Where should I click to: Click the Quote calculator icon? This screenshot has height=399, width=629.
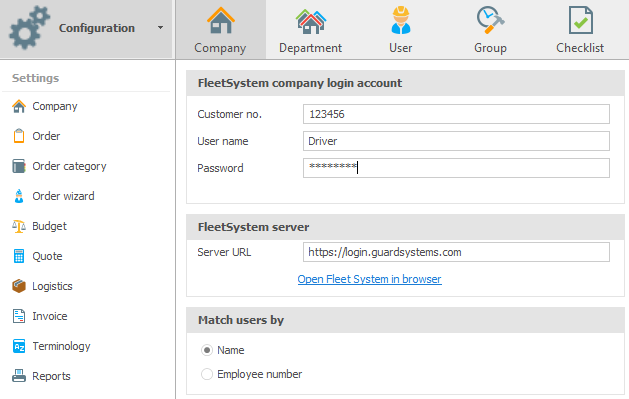tap(19, 256)
